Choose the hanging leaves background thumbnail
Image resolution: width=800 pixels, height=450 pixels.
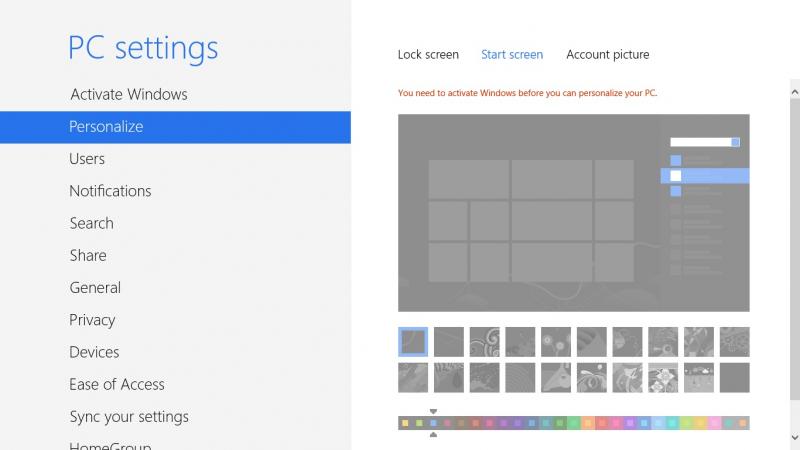(x=449, y=378)
